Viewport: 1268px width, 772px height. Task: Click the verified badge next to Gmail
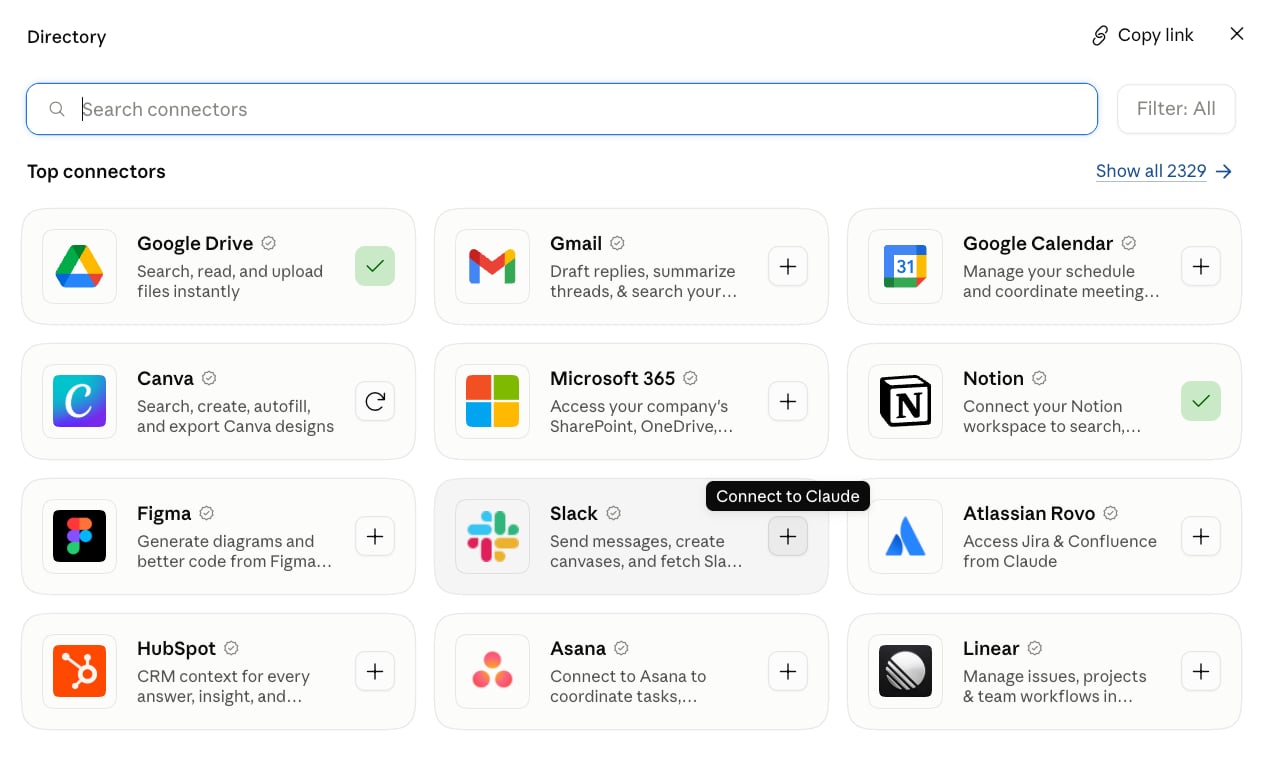point(617,243)
